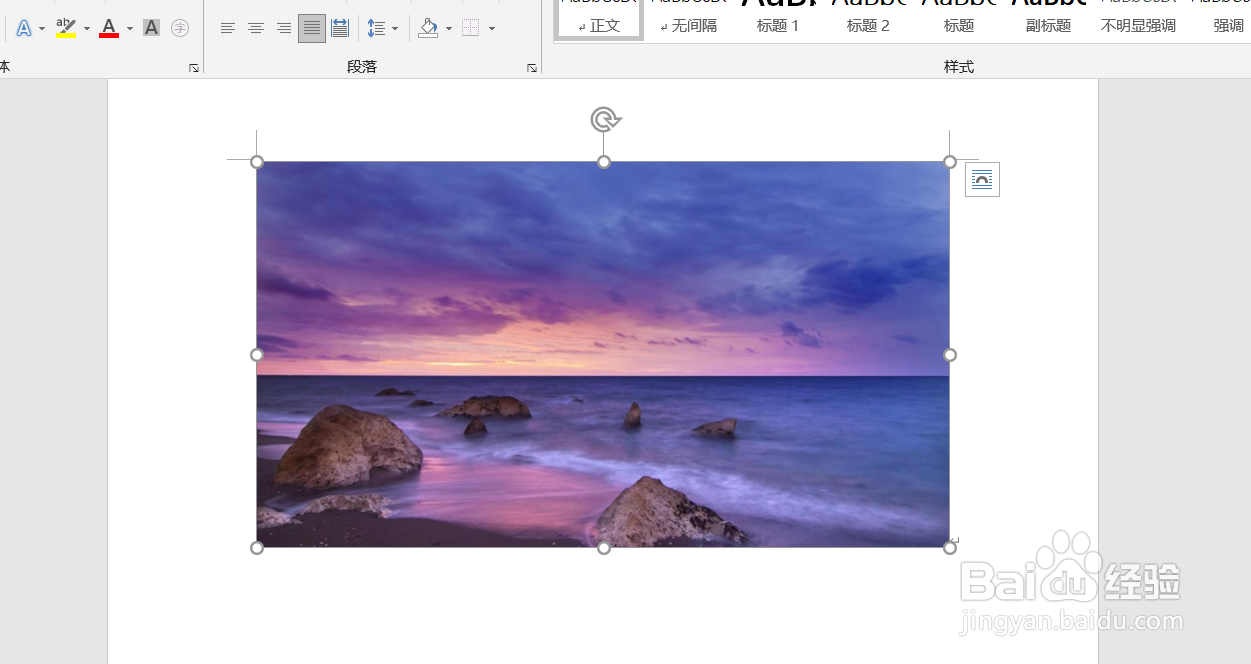Click the line spacing icon
The image size is (1251, 664).
coord(376,28)
